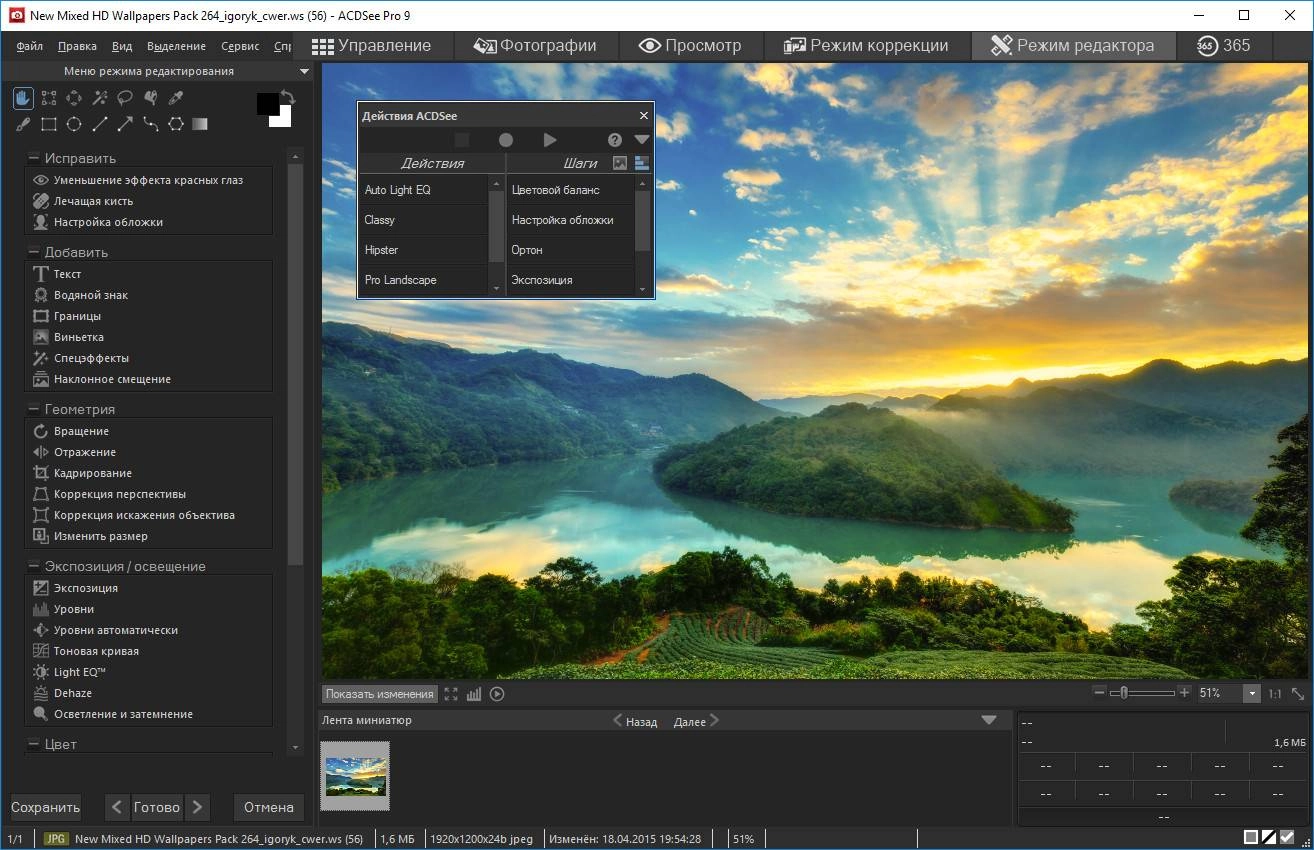1314x850 pixels.
Task: Select the Hand pan tool
Action: (x=23, y=98)
